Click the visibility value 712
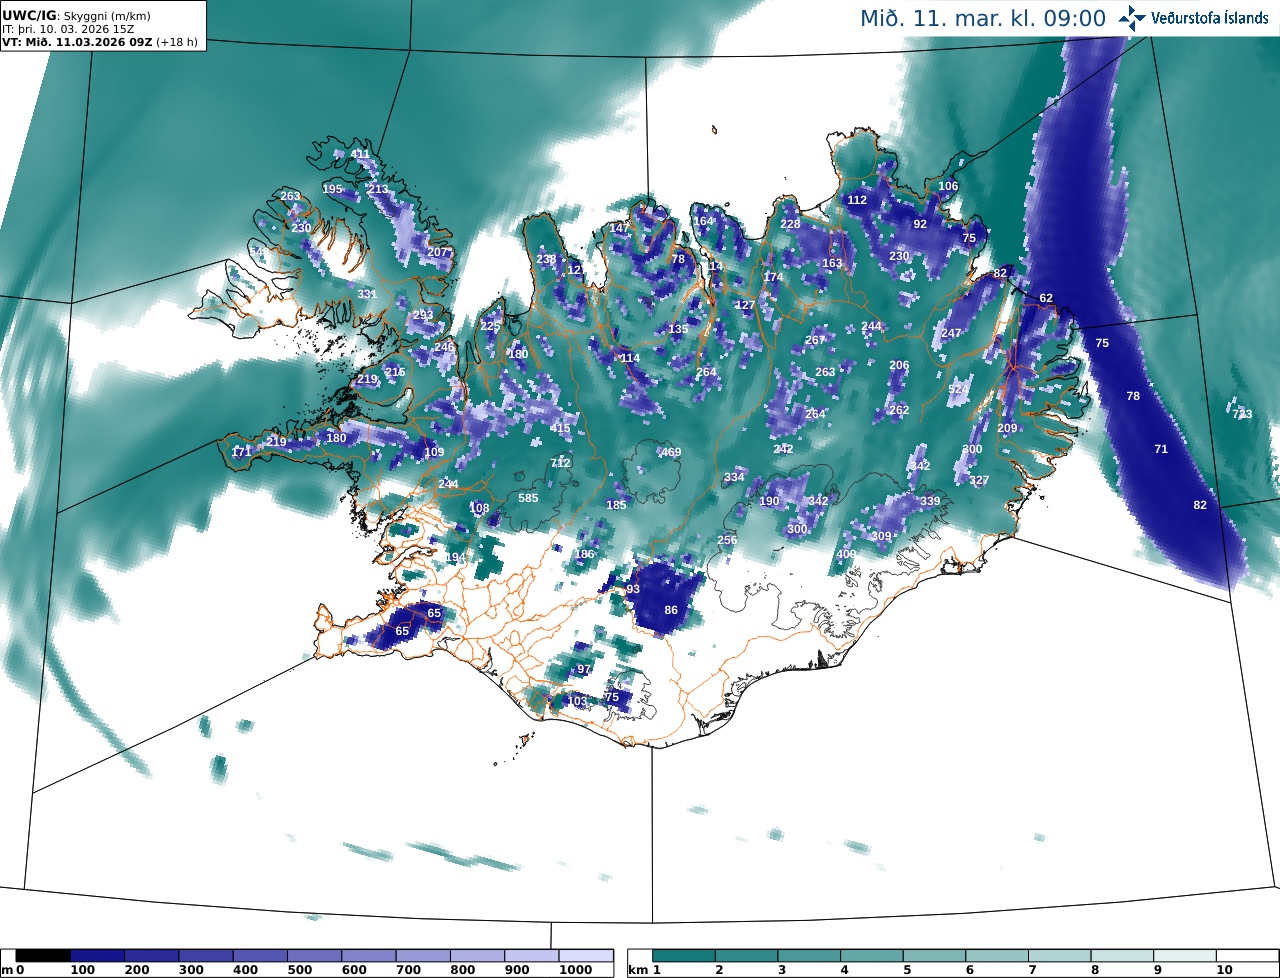Viewport: 1280px width, 978px height. point(560,463)
